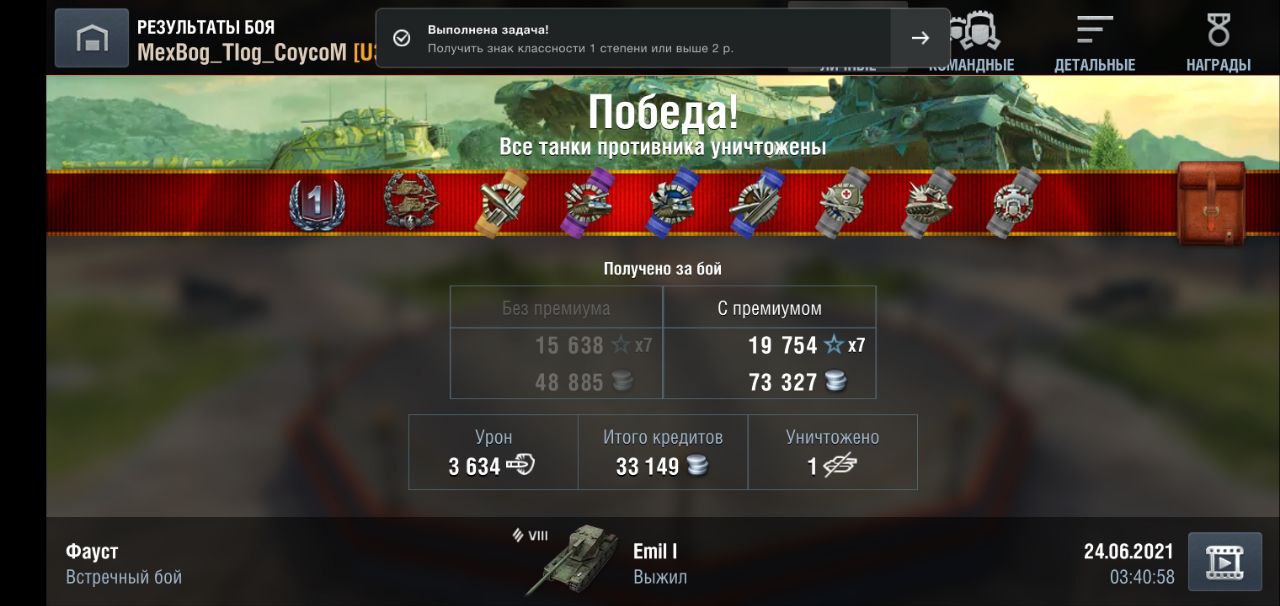Watch the battle replay
Screen dimensions: 1280x606
coord(1224,562)
